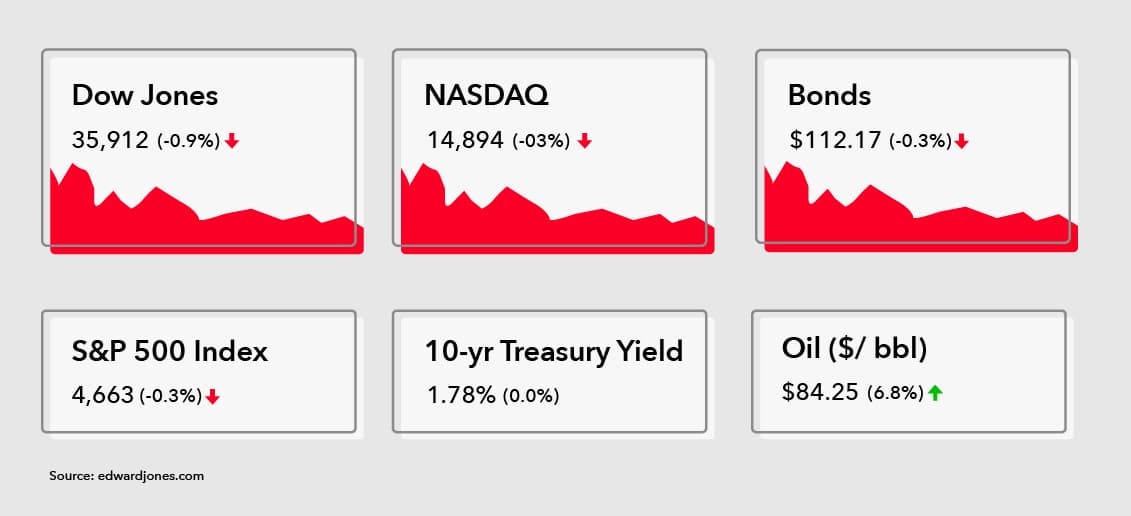This screenshot has width=1131, height=516.
Task: Select the Bonds card title
Action: (x=829, y=95)
